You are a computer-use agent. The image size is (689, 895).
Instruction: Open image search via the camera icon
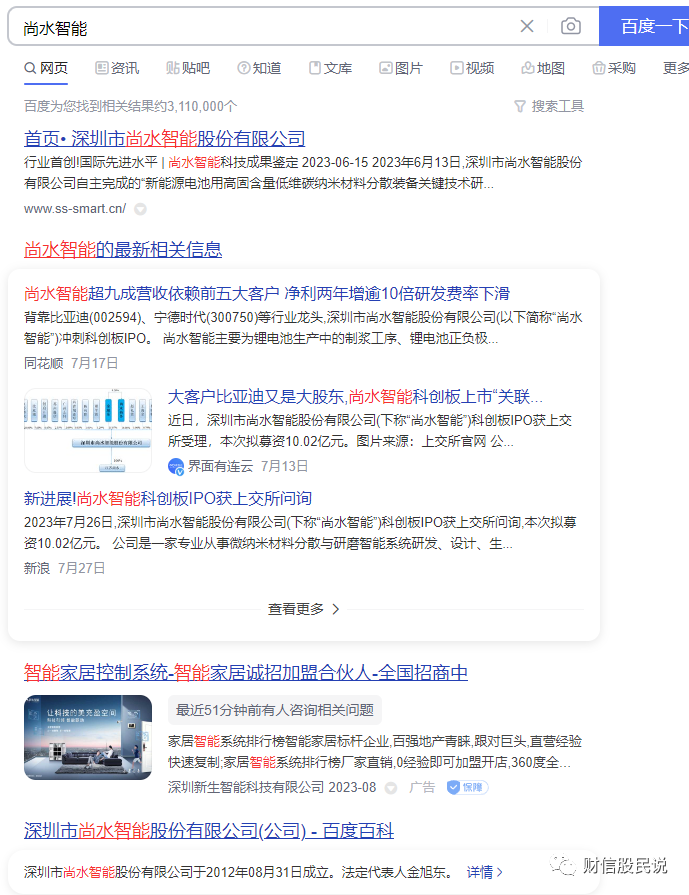tap(570, 26)
